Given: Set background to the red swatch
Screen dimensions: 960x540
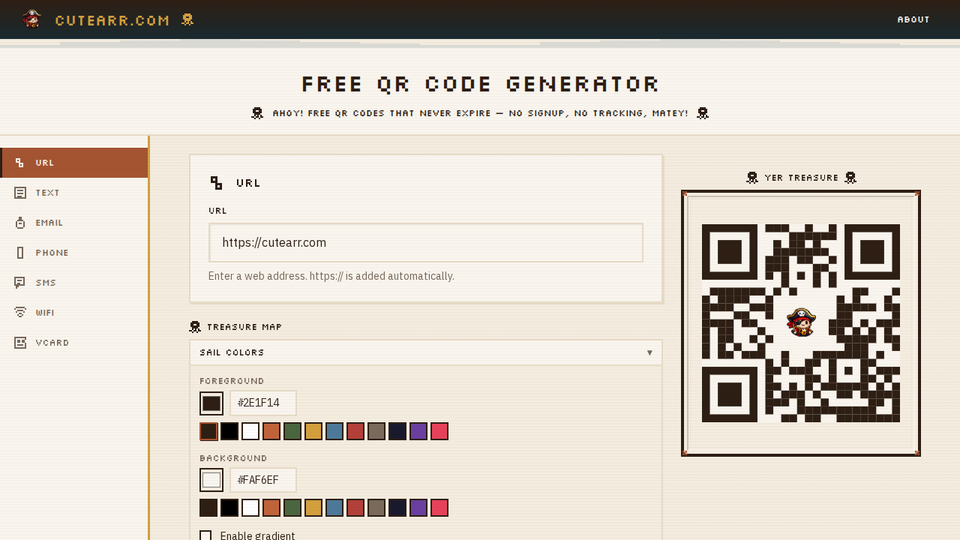Looking at the screenshot, I should coord(356,508).
